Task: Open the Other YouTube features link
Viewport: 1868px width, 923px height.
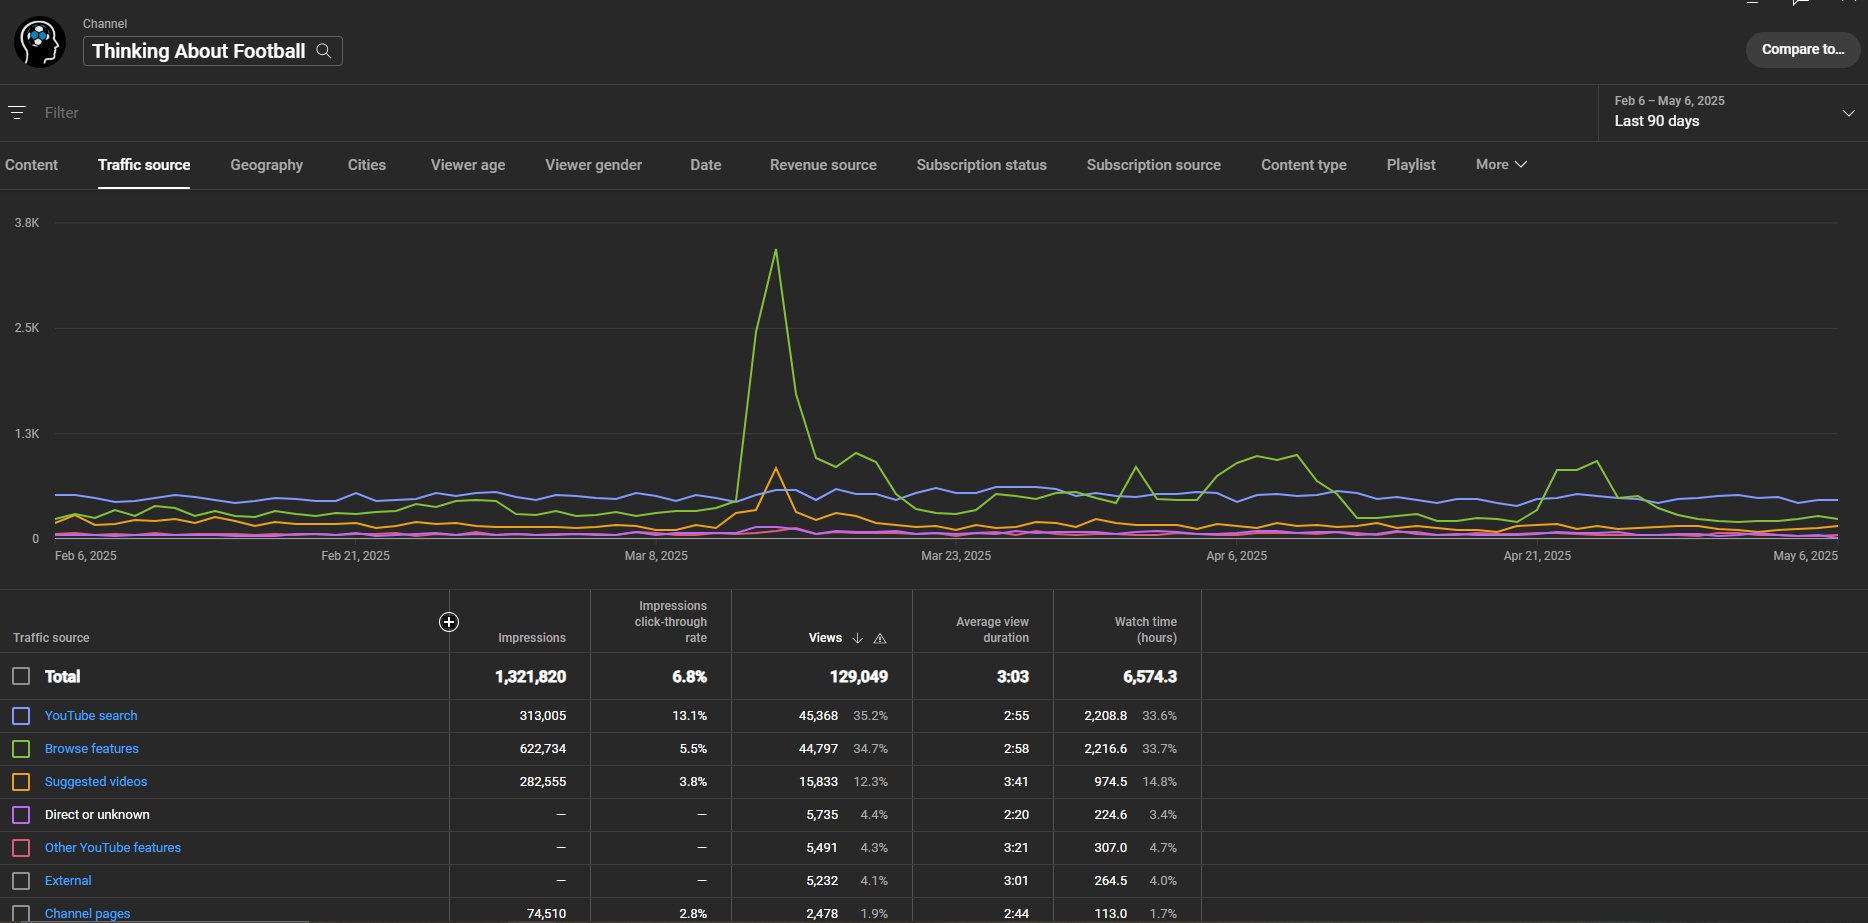Action: click(x=113, y=848)
